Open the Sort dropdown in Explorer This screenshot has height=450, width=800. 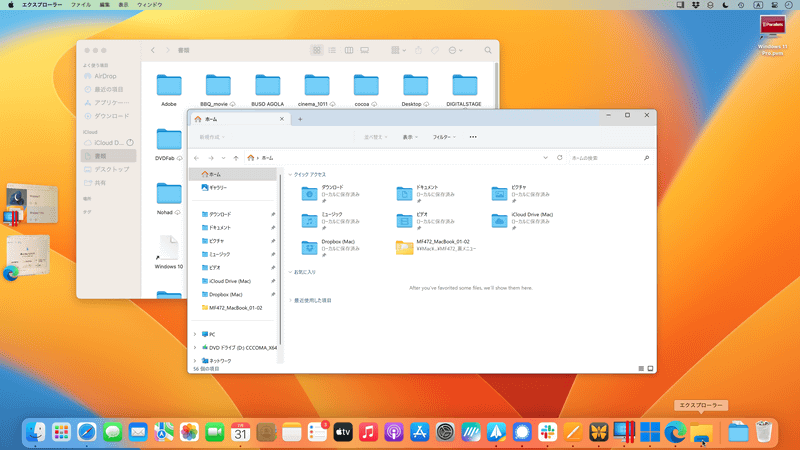click(376, 137)
